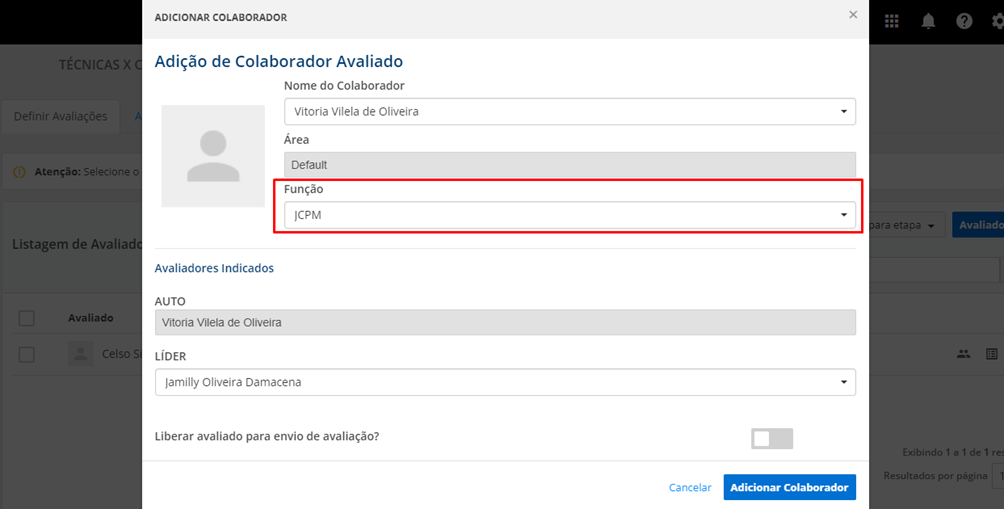Enable 'Liberar avaliado para envio de avaliação' switch
Viewport: 1004px width, 509px height.
pyautogui.click(x=771, y=438)
